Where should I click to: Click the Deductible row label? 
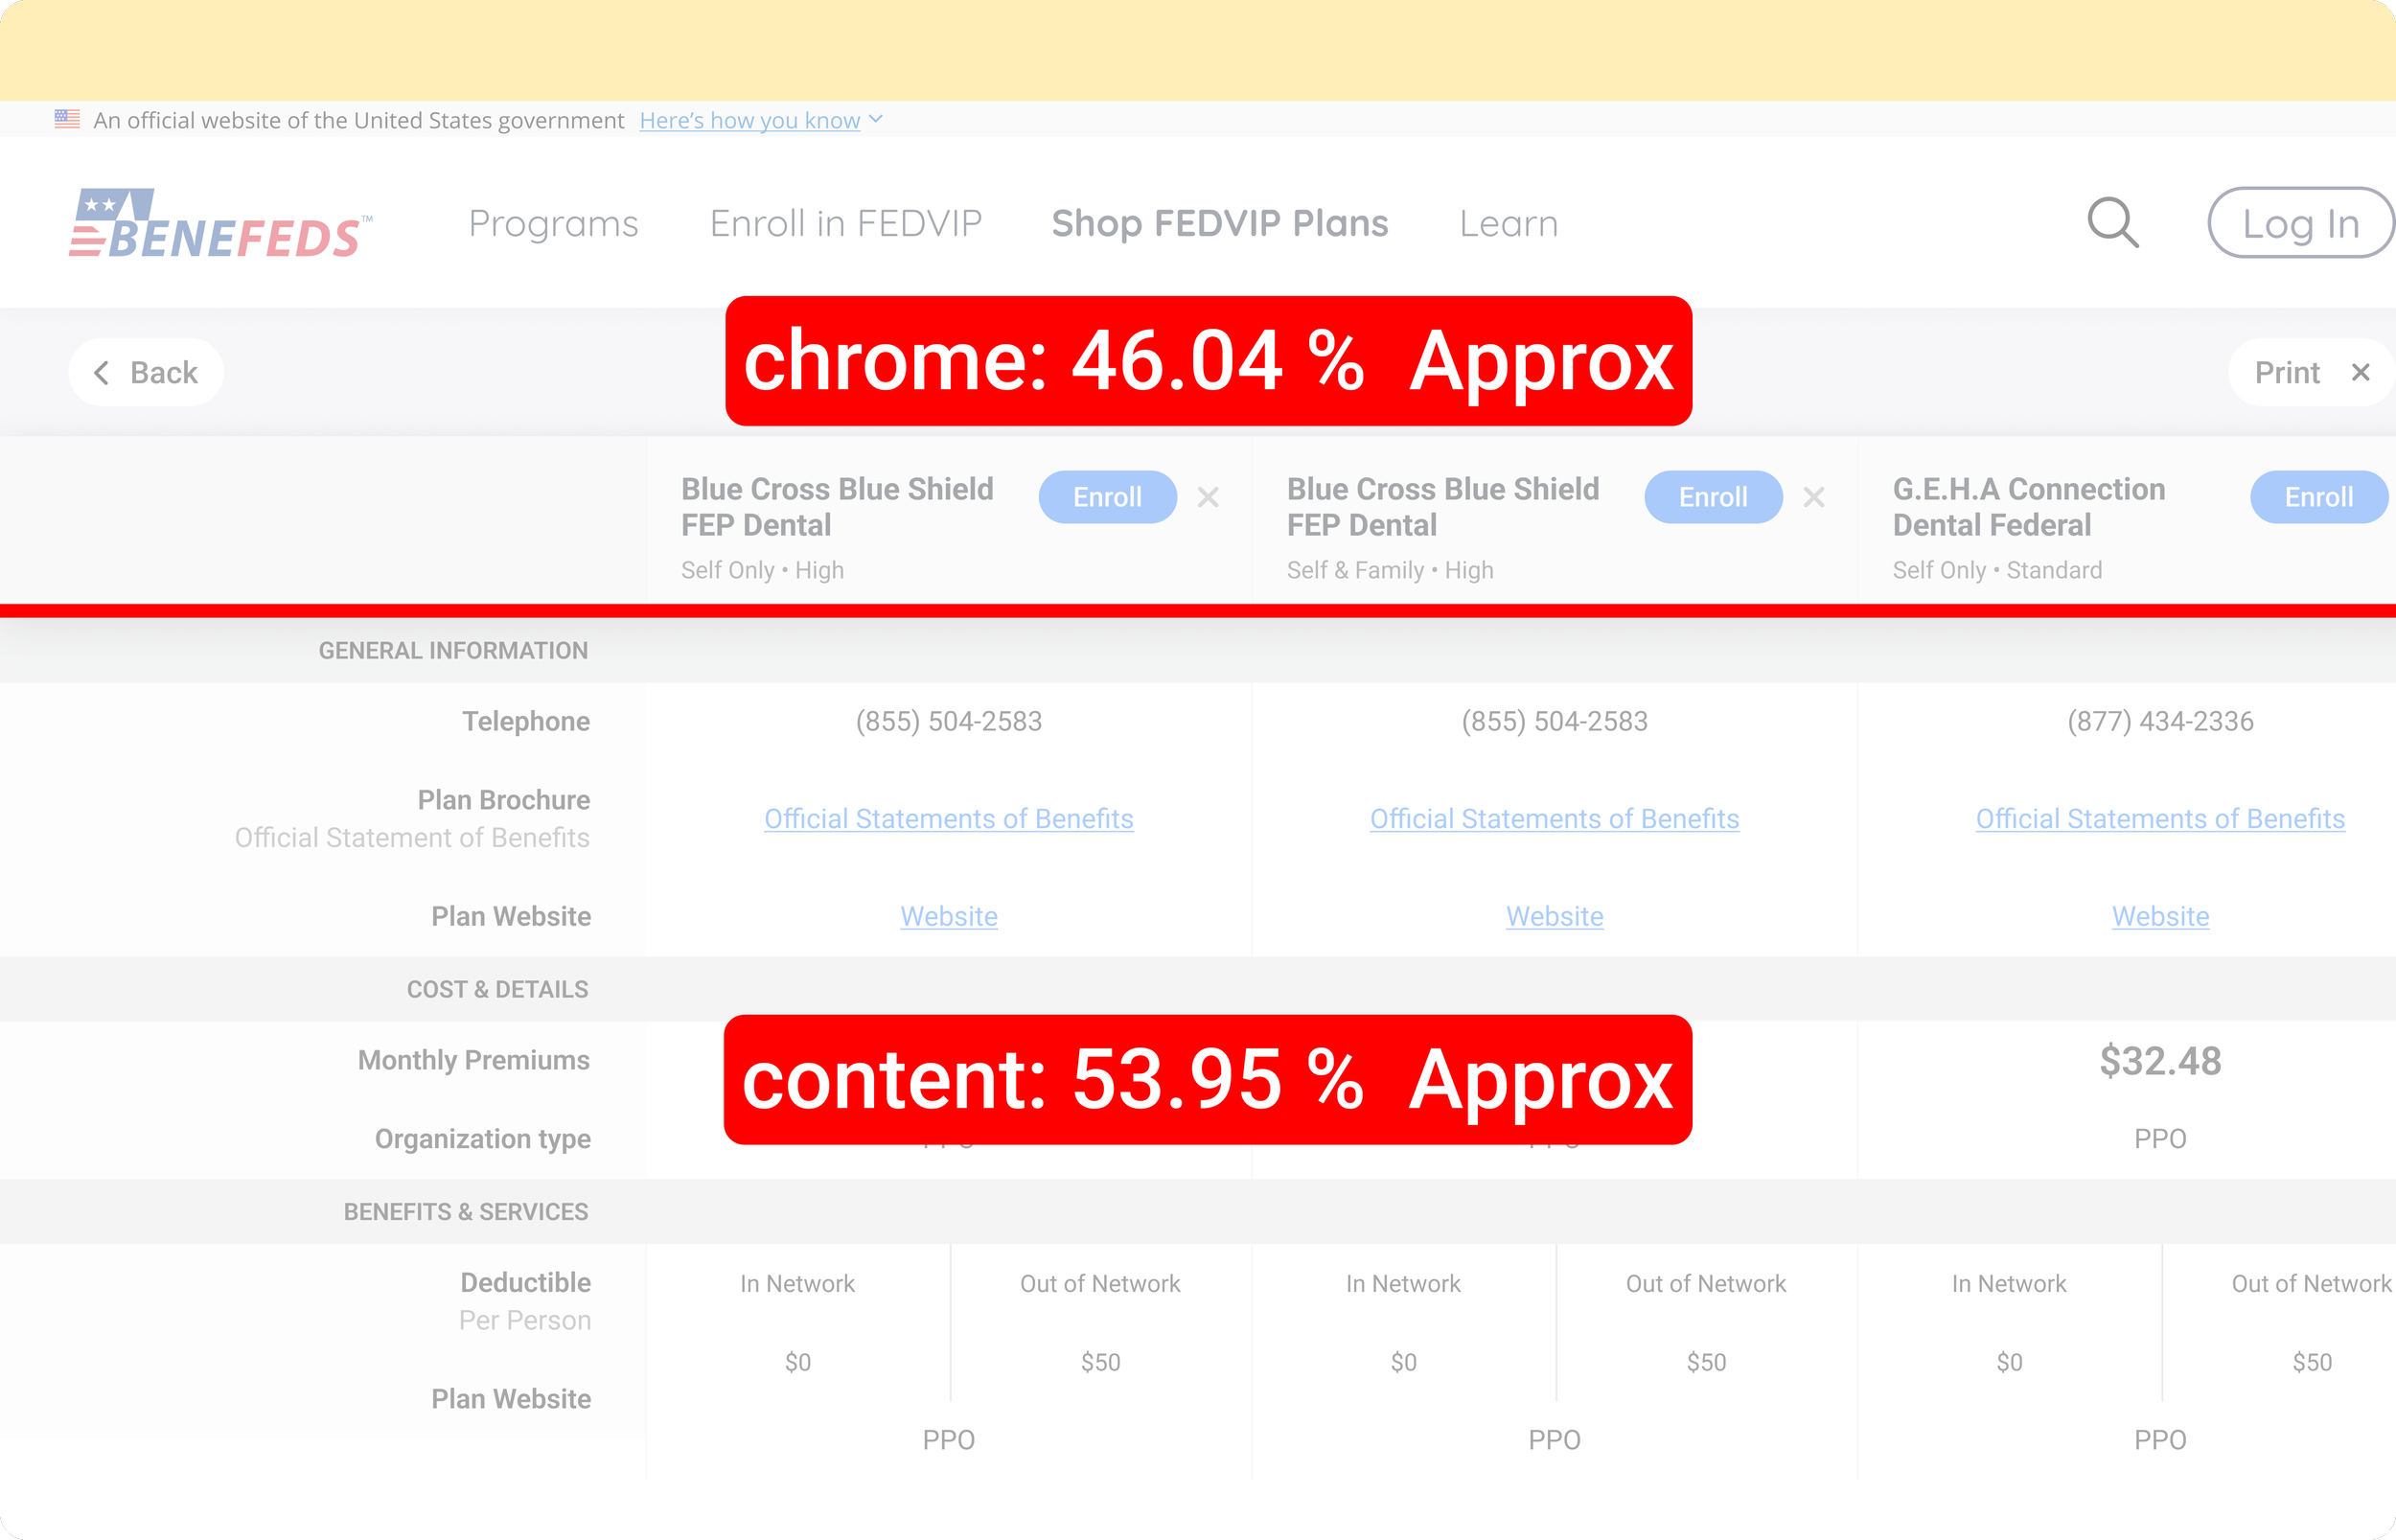[x=526, y=1282]
